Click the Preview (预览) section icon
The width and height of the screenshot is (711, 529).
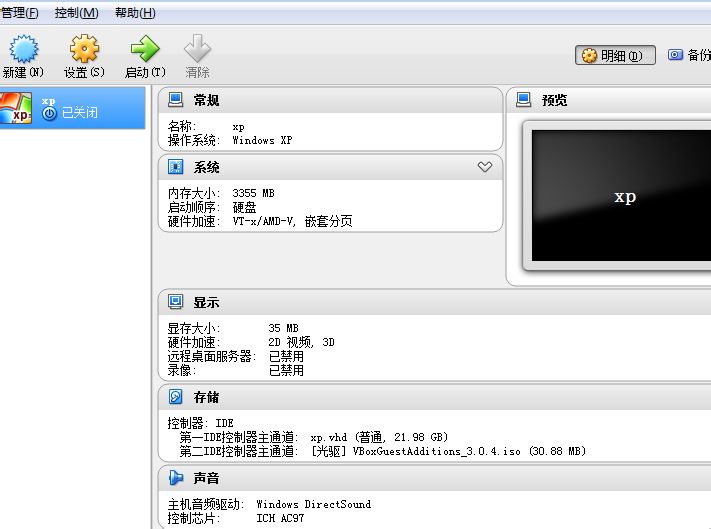[523, 100]
